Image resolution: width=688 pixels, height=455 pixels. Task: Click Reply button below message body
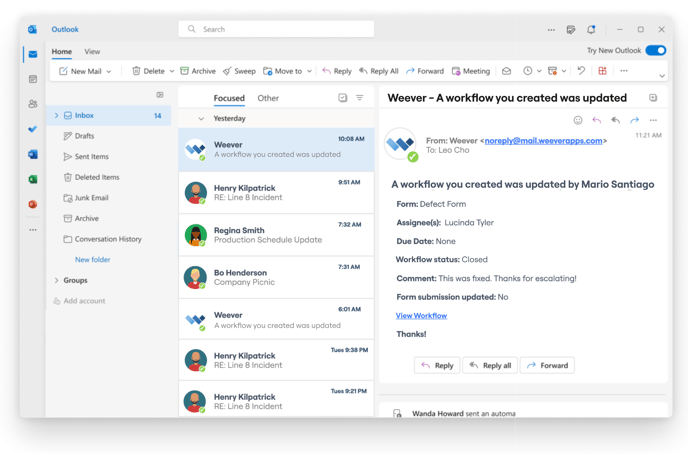coord(437,365)
